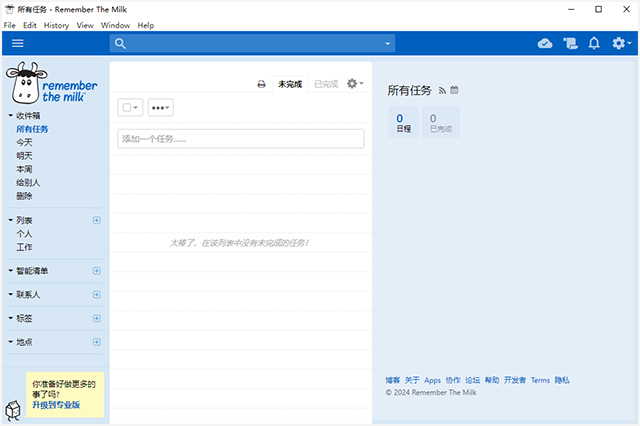
Task: Open the list options gear dropdown
Action: click(355, 84)
